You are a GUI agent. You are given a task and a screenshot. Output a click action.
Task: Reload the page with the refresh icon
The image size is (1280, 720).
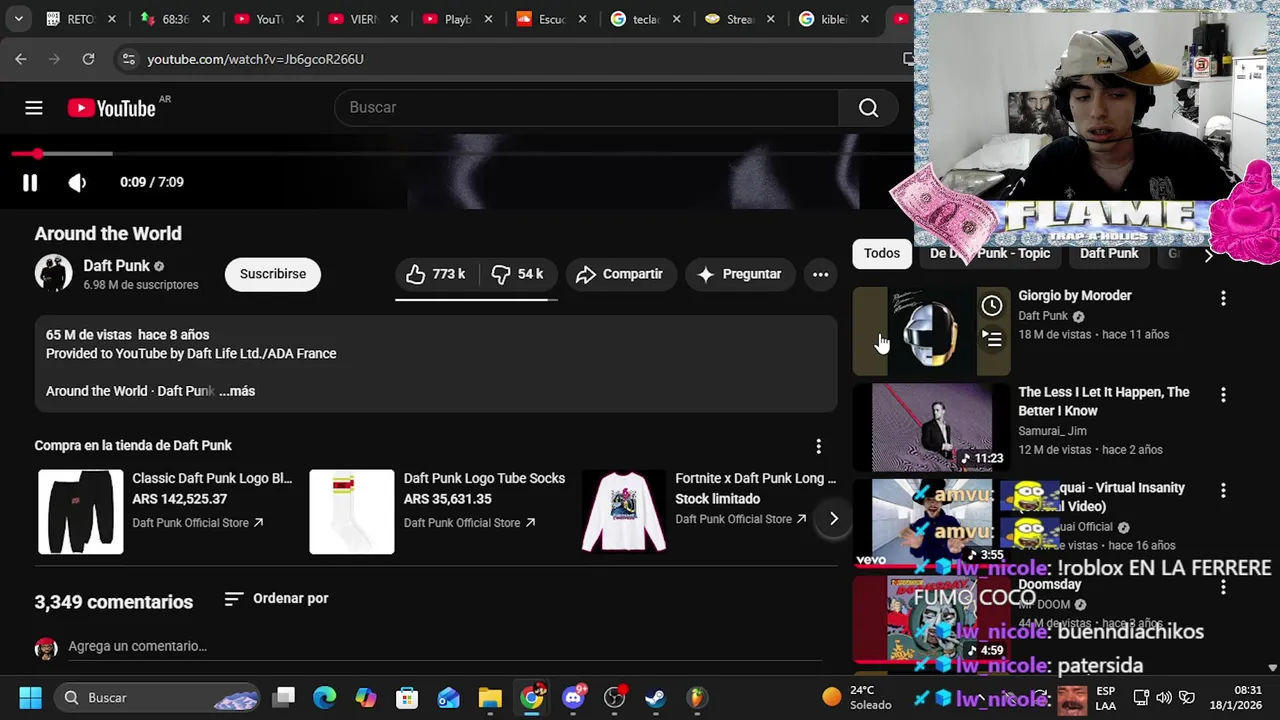88,59
